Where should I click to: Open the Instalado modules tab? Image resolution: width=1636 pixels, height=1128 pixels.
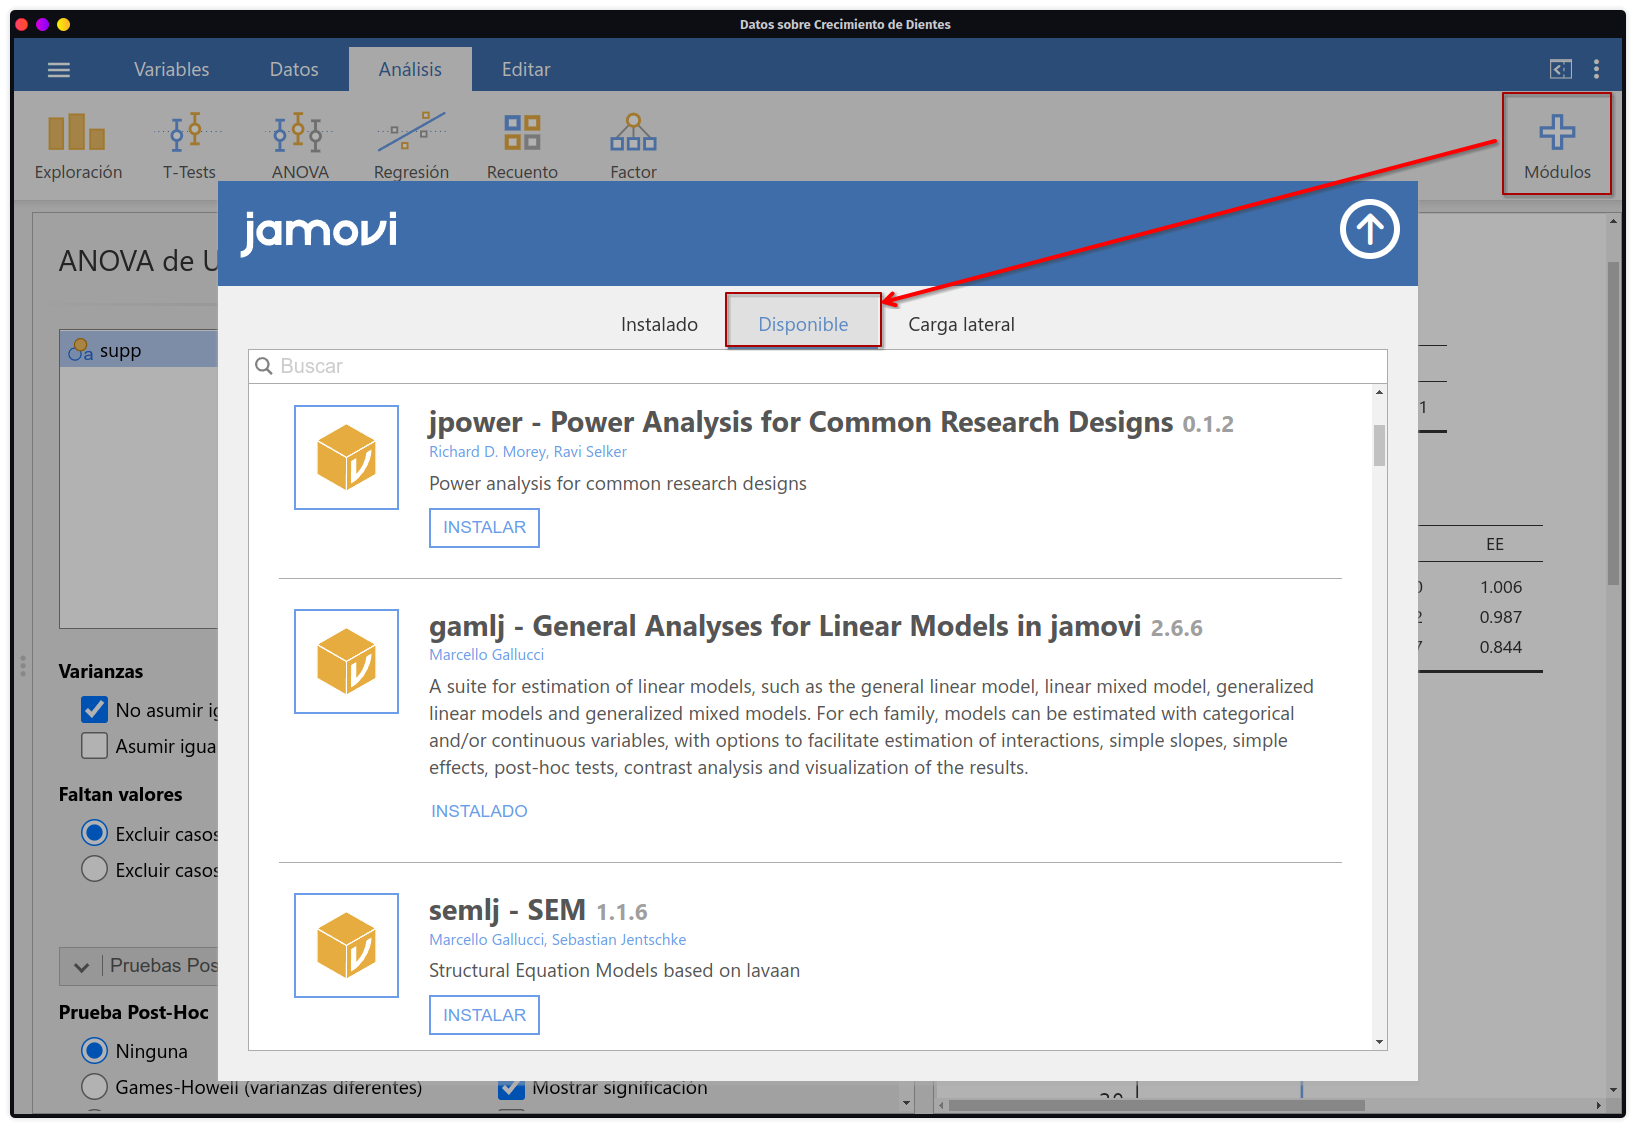pos(659,324)
